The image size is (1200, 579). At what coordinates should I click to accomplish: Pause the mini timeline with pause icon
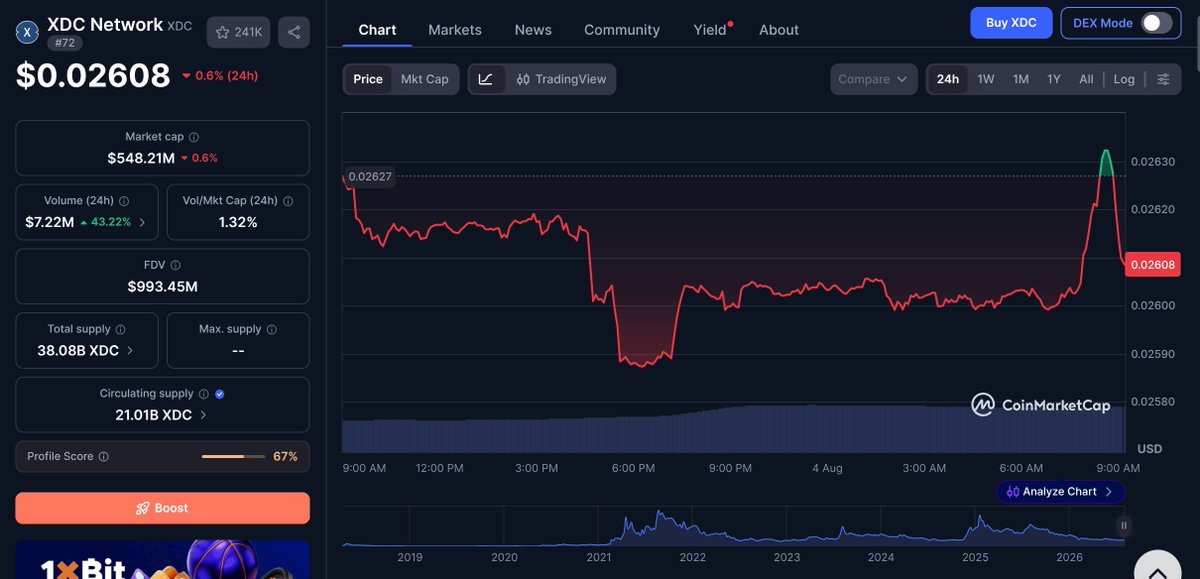coord(1124,525)
